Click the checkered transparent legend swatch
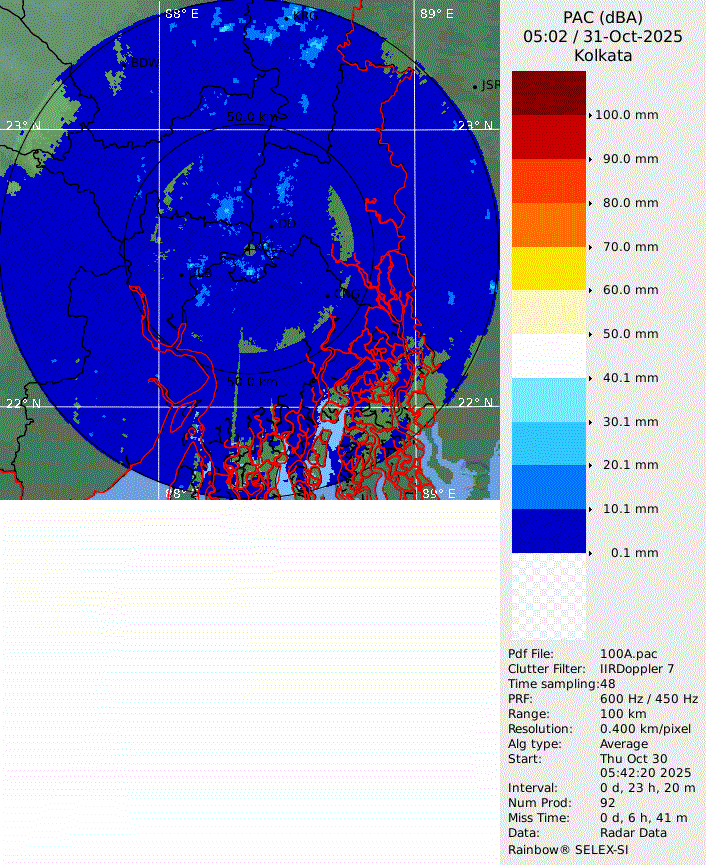 (x=548, y=598)
